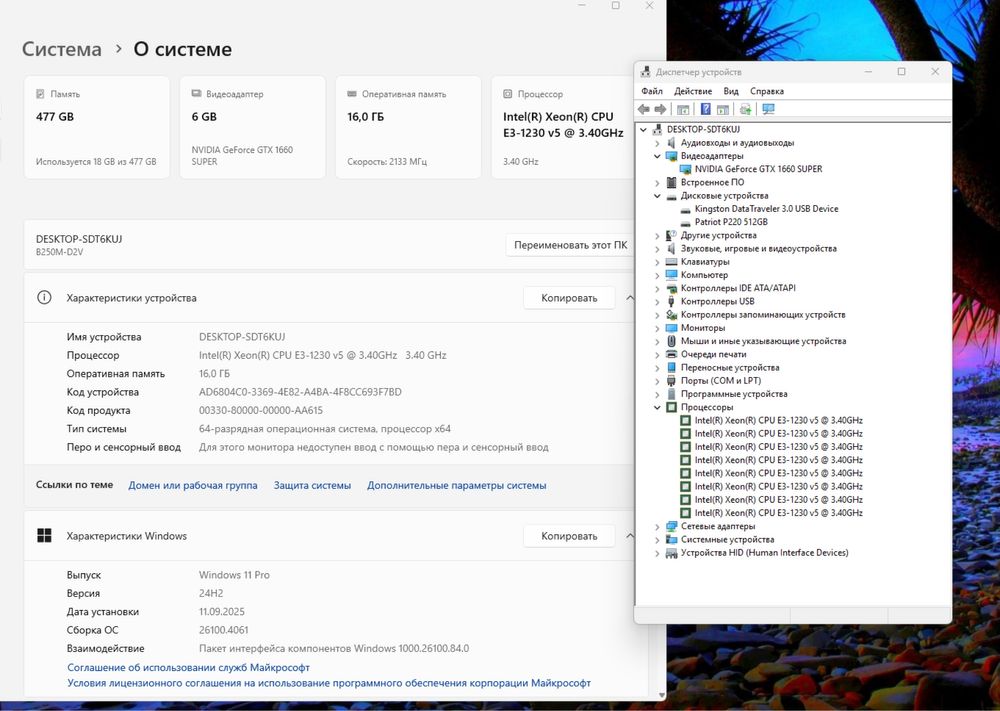This screenshot has width=1000, height=711.
Task: Click the icon beside Другие устройства
Action: [671, 235]
